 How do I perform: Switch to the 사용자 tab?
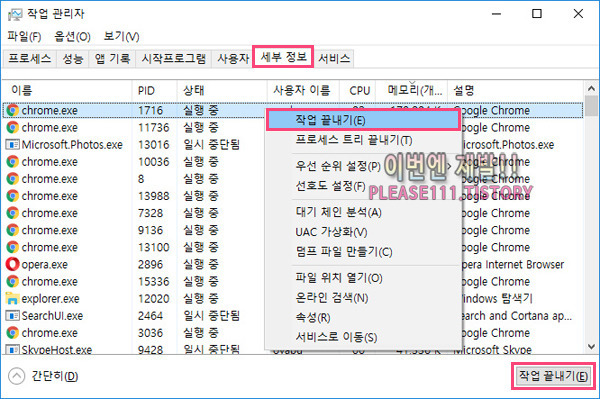coord(233,59)
